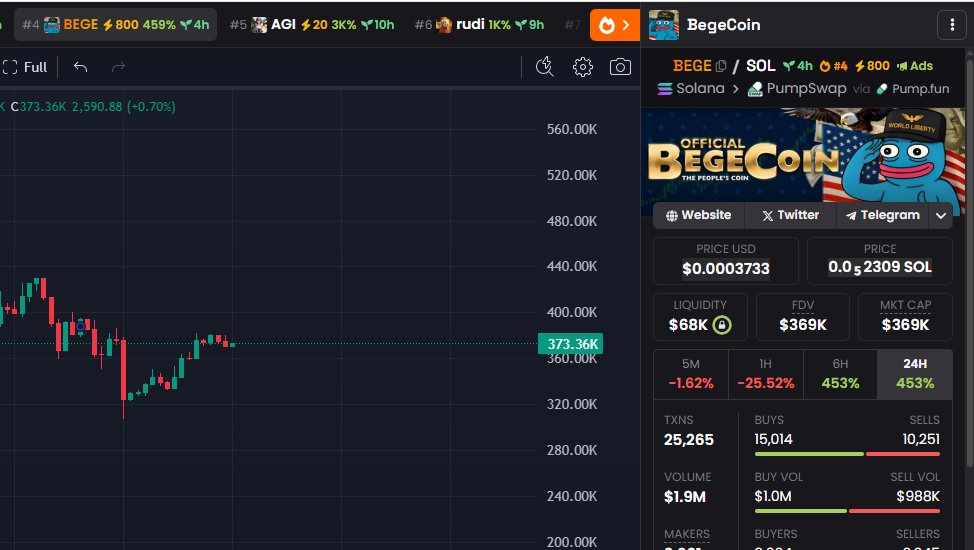Viewport: 974px width, 550px height.
Task: Copy the BEGE token address icon
Action: (721, 66)
